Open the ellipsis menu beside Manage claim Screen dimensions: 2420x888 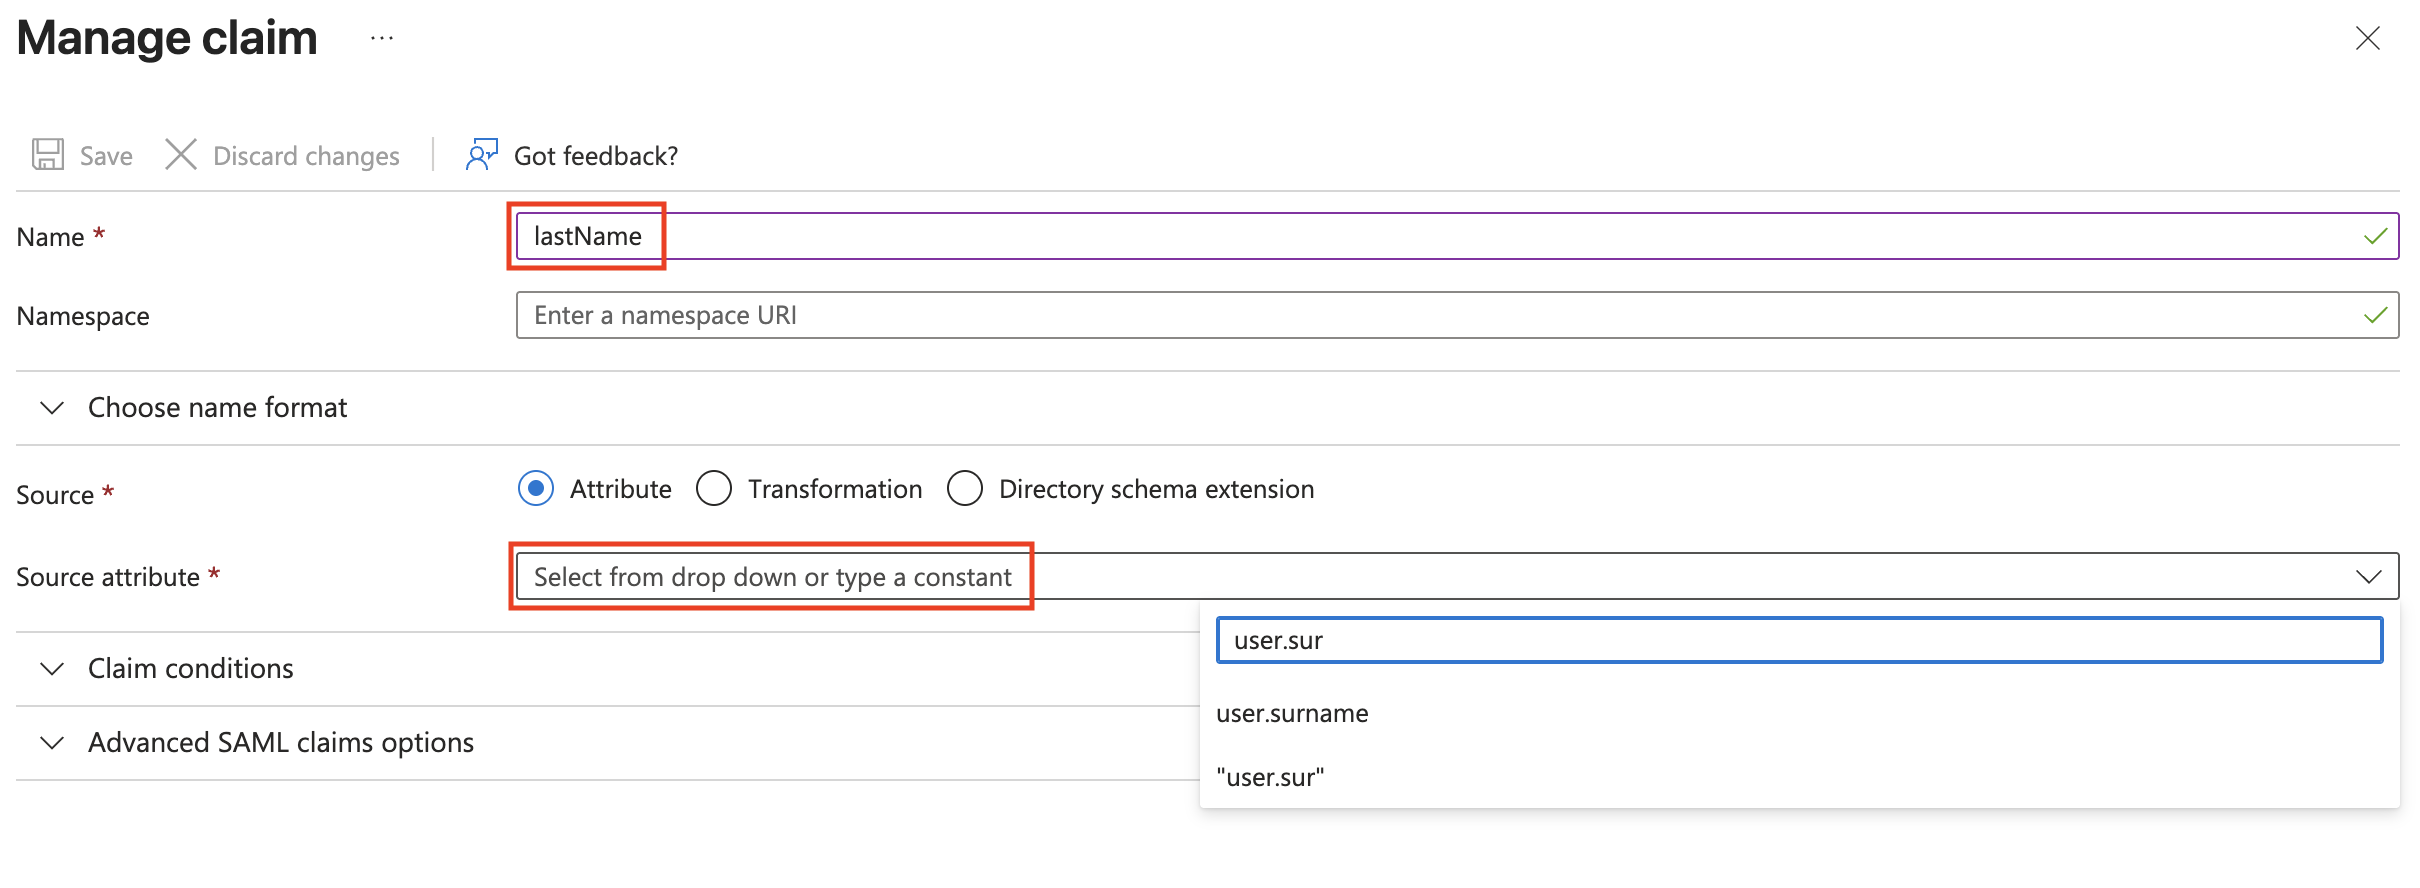(382, 39)
